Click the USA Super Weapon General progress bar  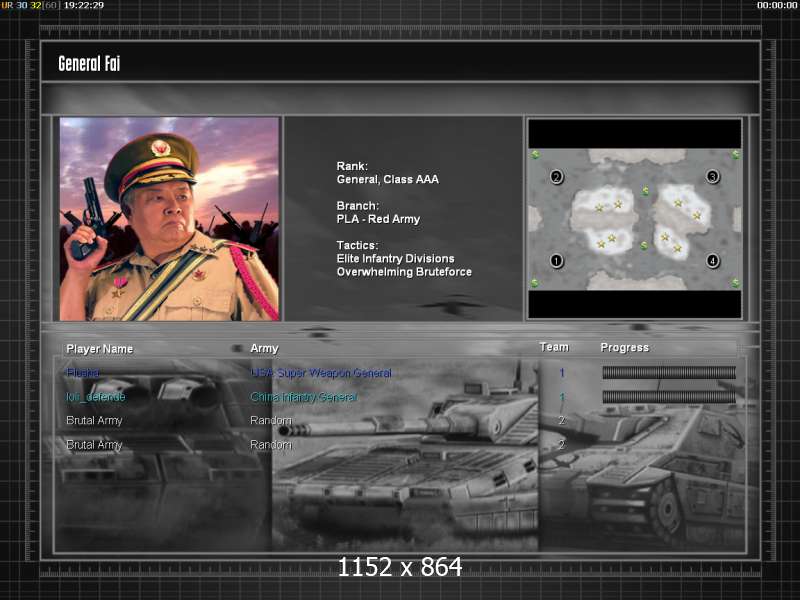pyautogui.click(x=669, y=372)
